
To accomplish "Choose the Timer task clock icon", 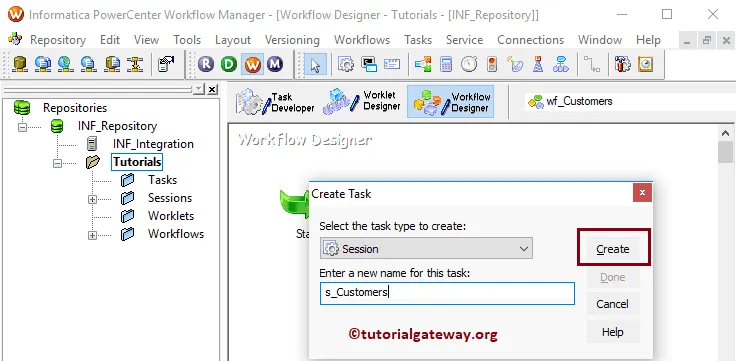I will click(468, 64).
